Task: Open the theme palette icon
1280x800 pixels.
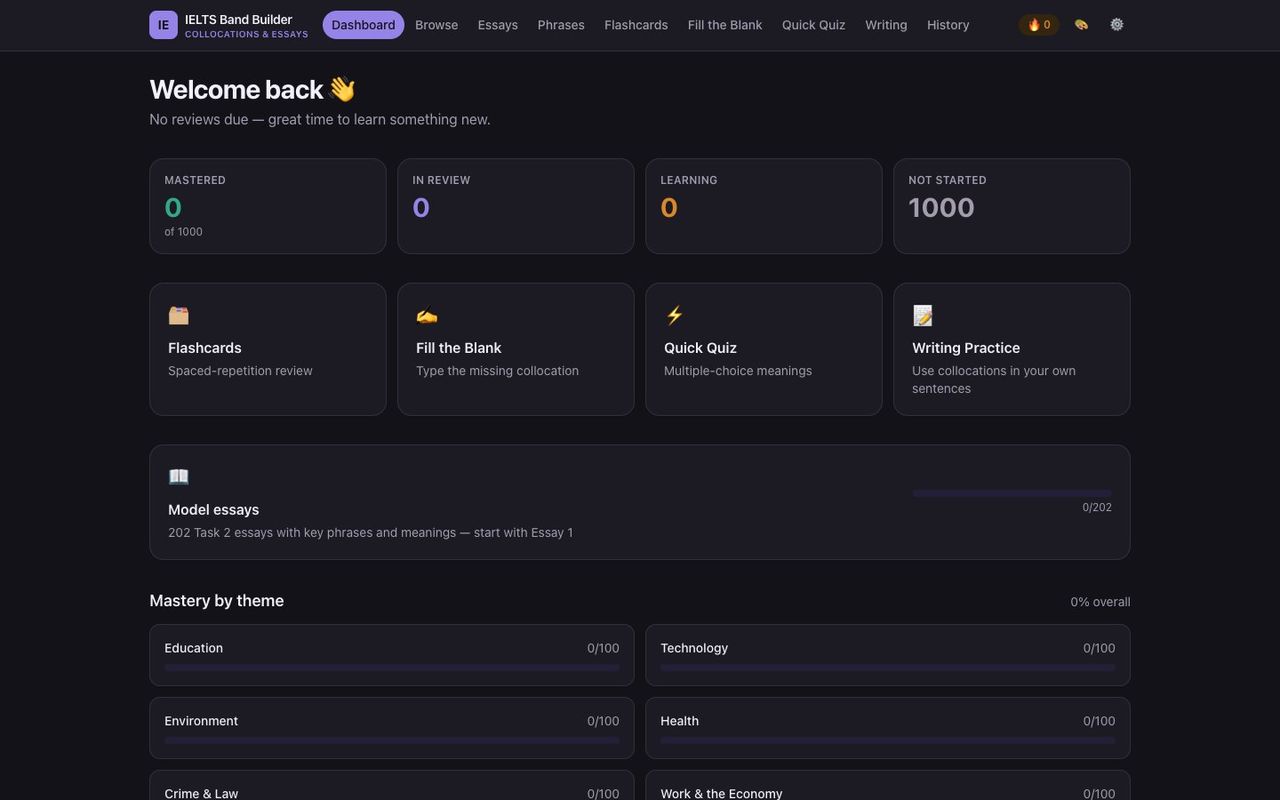Action: (1081, 25)
